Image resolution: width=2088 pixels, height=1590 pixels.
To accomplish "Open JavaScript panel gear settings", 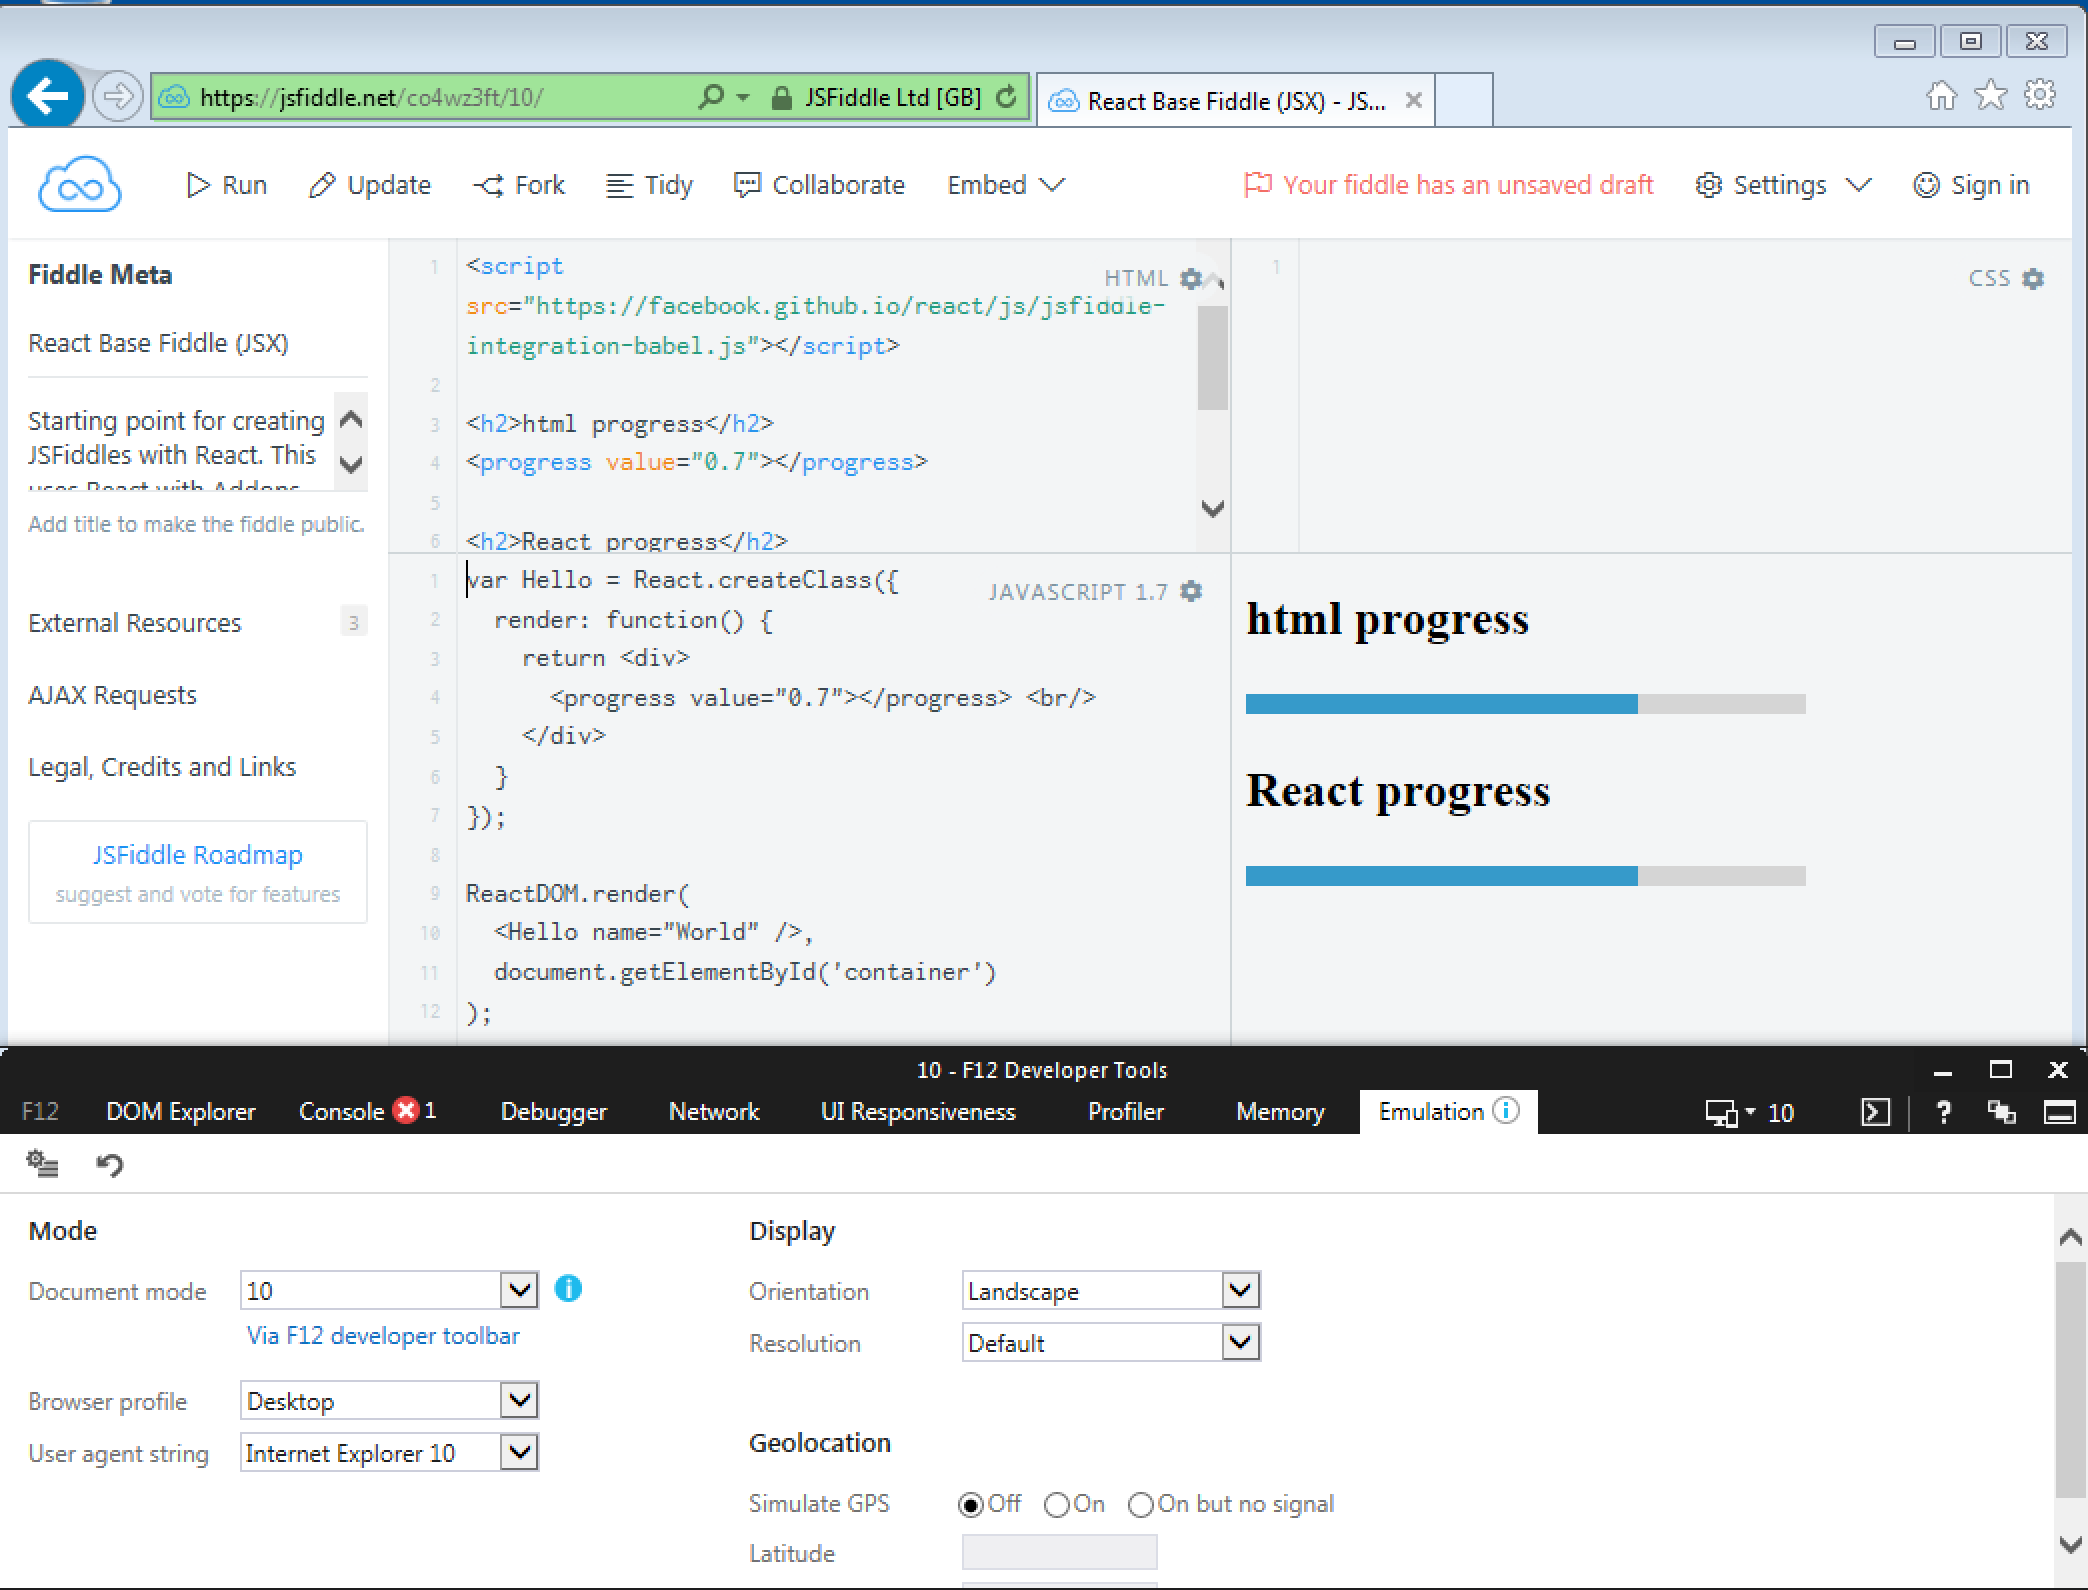I will [1190, 591].
